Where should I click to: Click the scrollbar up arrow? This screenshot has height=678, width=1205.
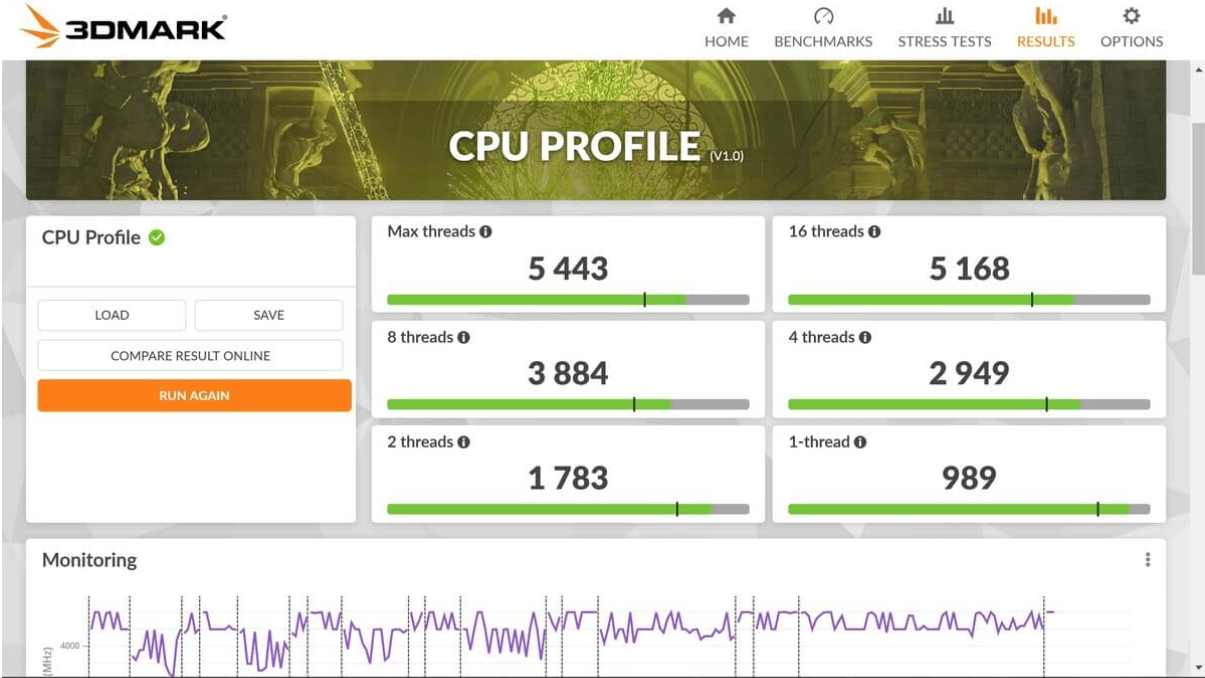(1198, 70)
